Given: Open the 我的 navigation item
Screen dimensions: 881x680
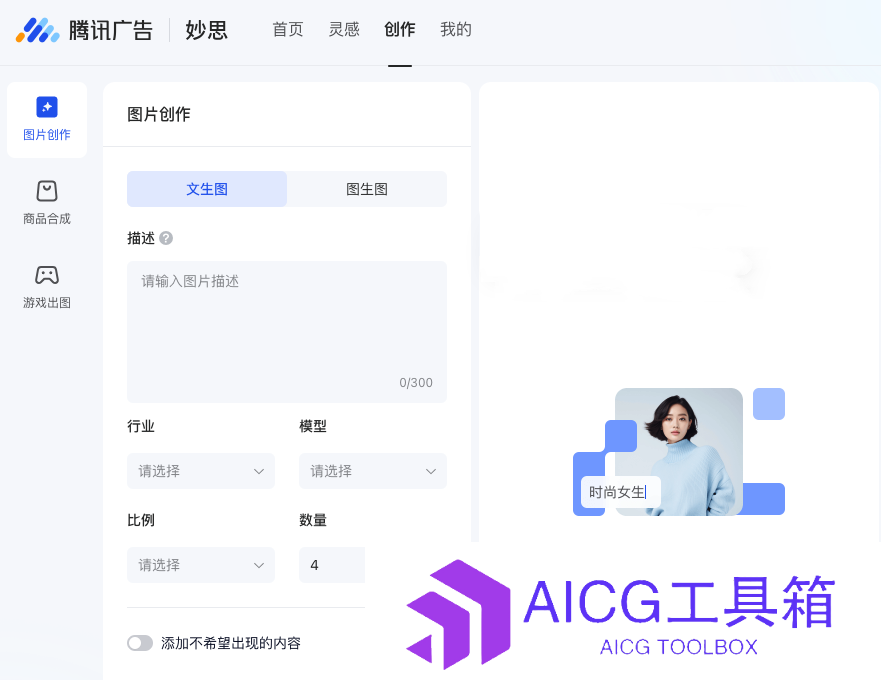Looking at the screenshot, I should point(456,29).
